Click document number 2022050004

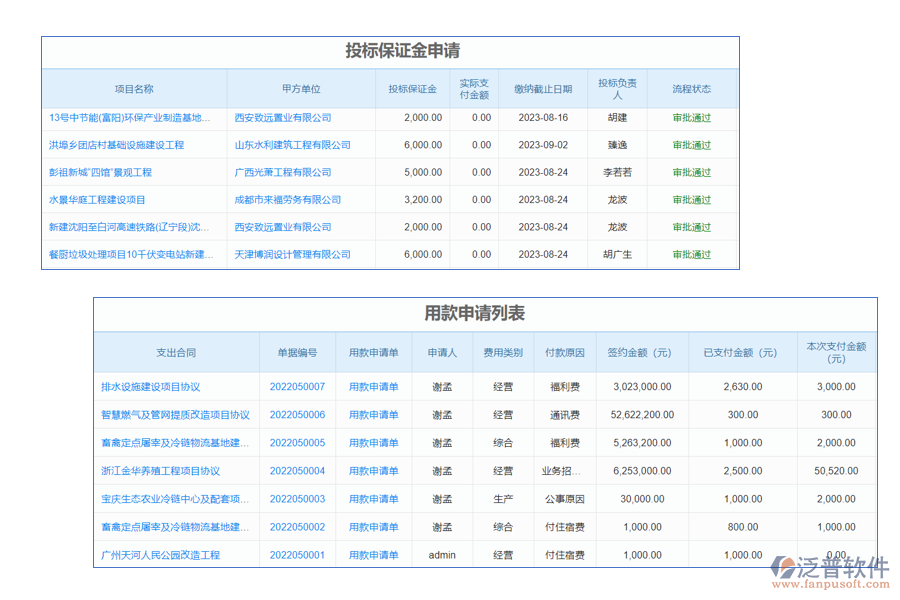[x=297, y=471]
